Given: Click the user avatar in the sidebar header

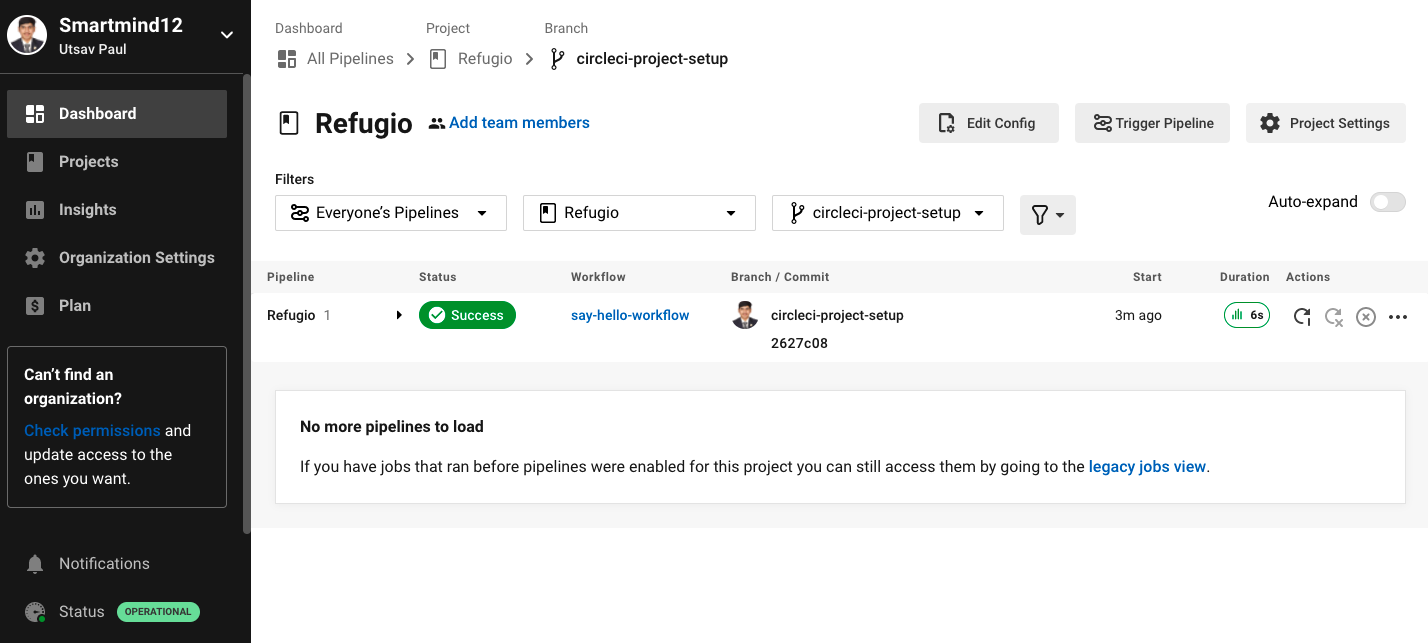Looking at the screenshot, I should [x=28, y=35].
